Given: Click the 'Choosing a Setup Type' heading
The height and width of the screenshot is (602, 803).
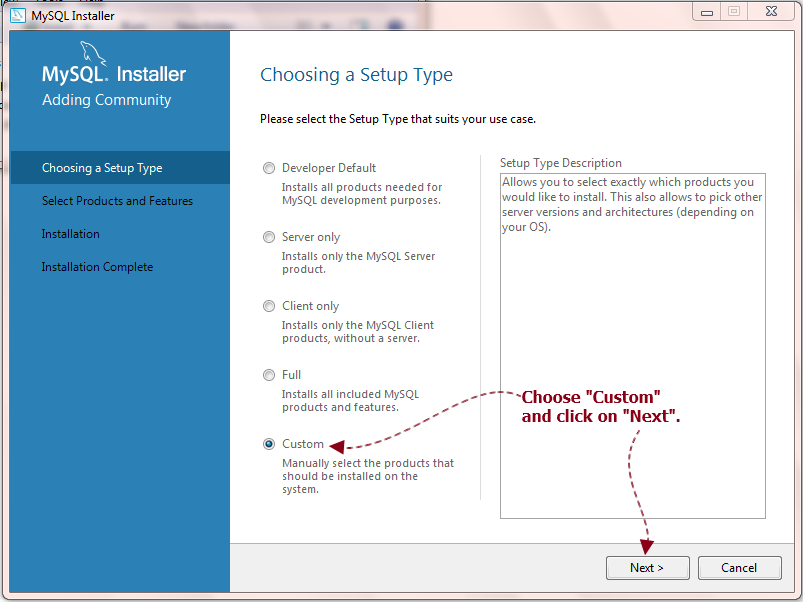Looking at the screenshot, I should [x=356, y=75].
